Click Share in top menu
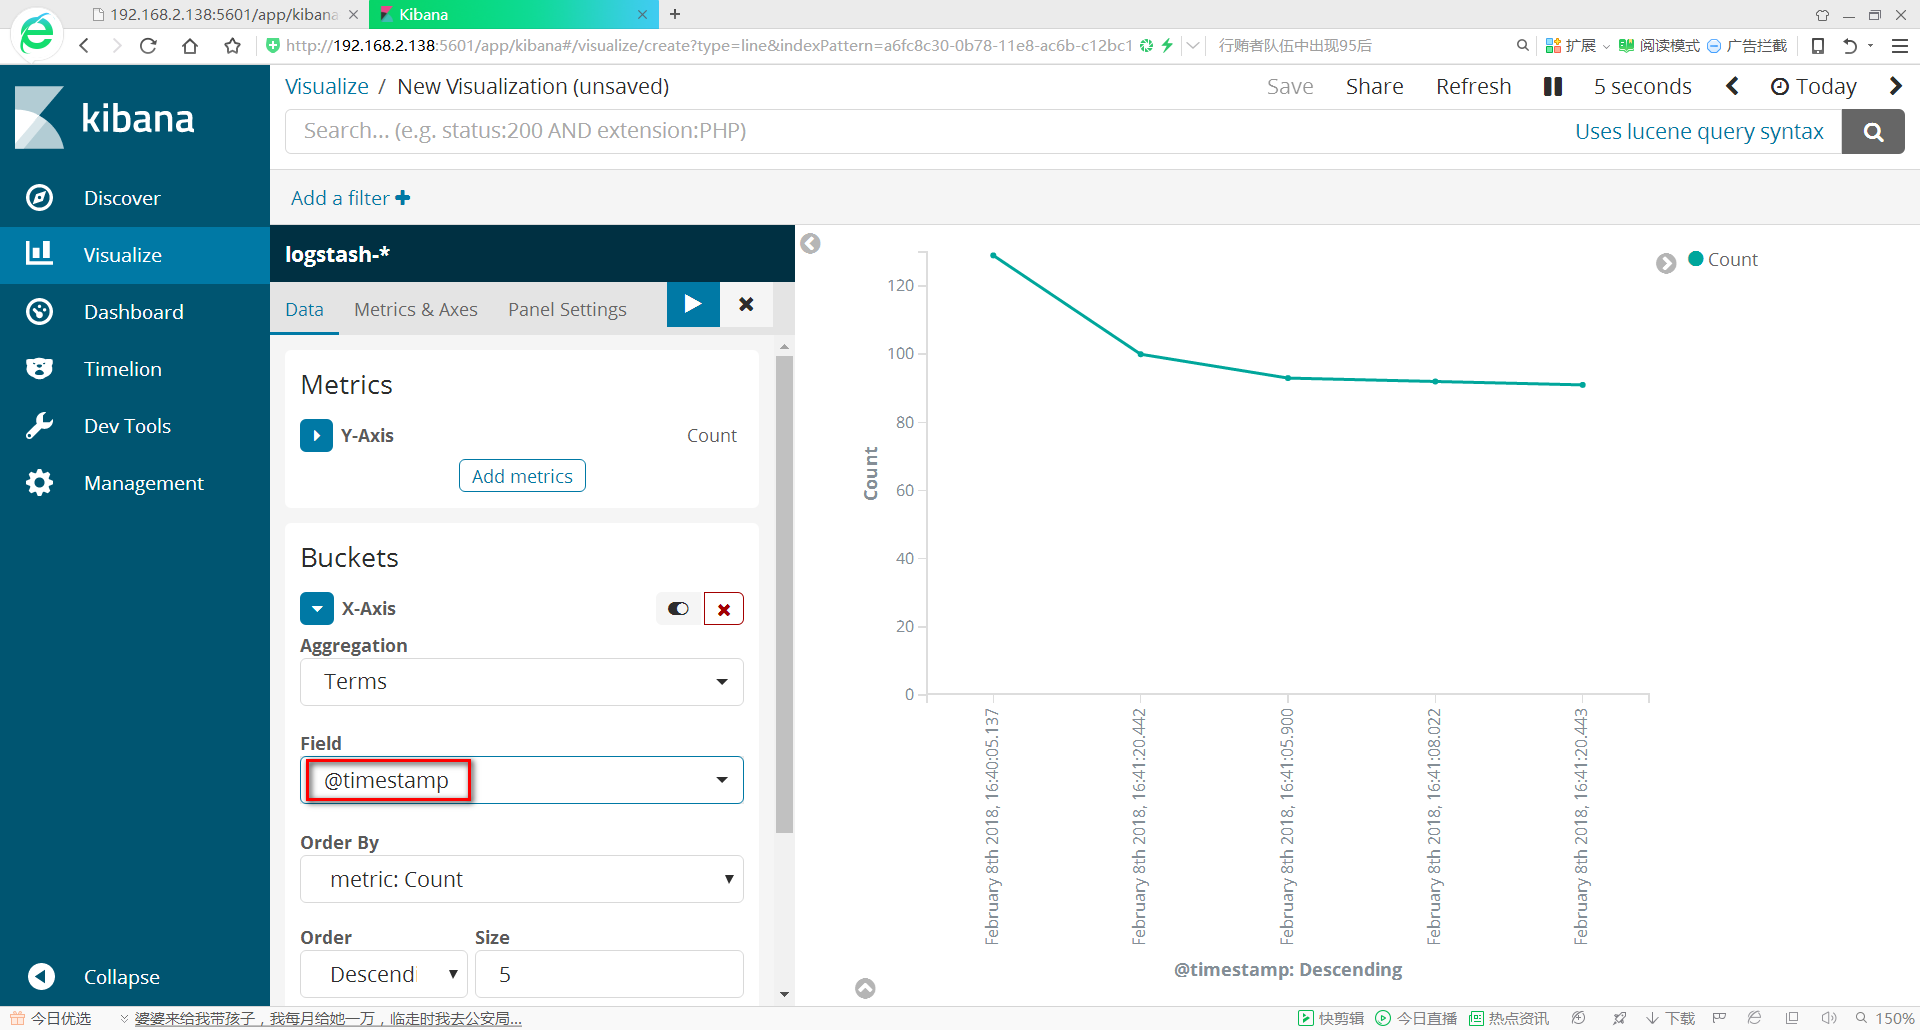This screenshot has width=1920, height=1030. 1374,87
